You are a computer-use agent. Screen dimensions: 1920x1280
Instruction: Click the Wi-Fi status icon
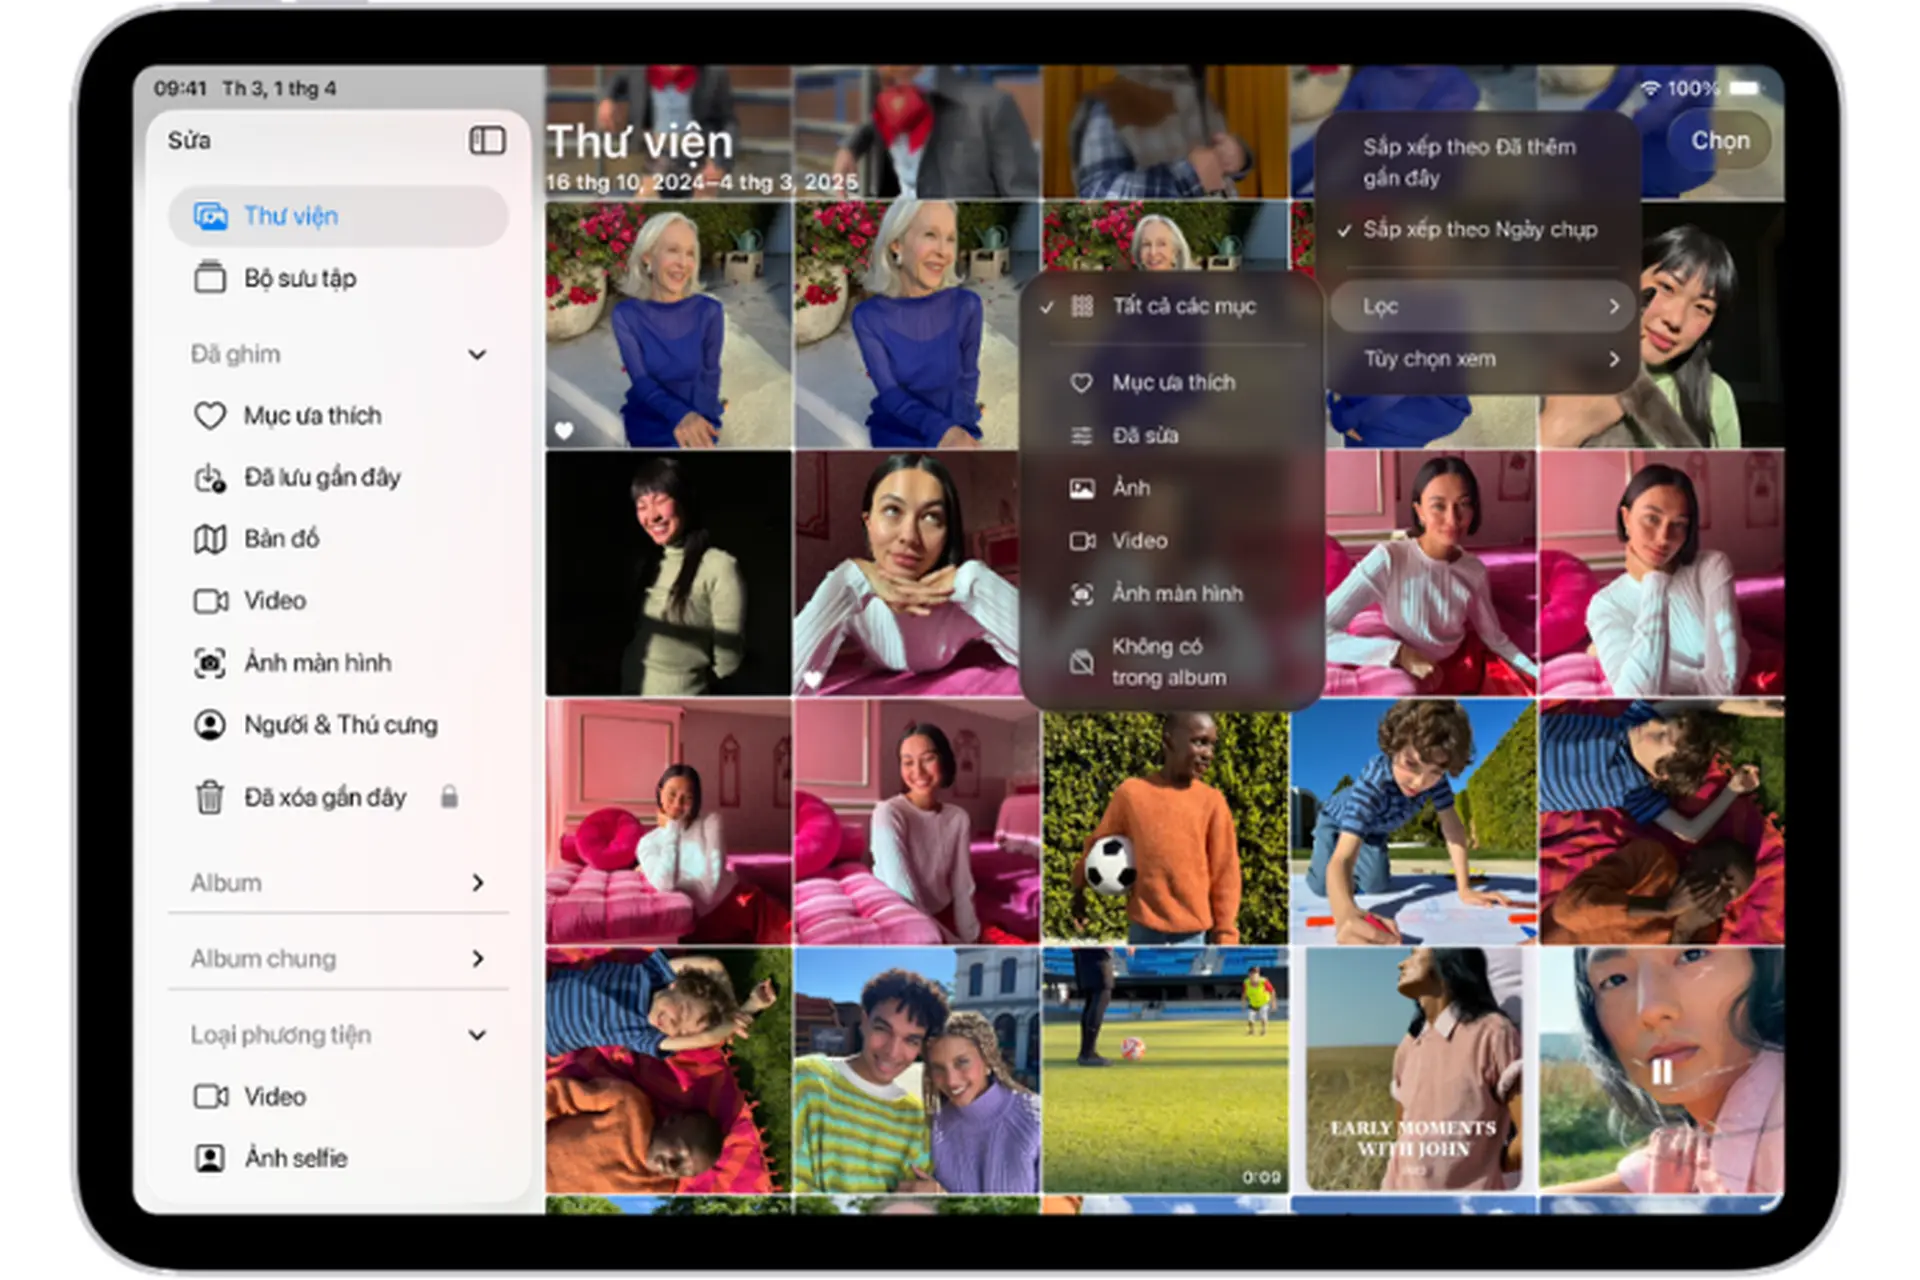point(1650,89)
